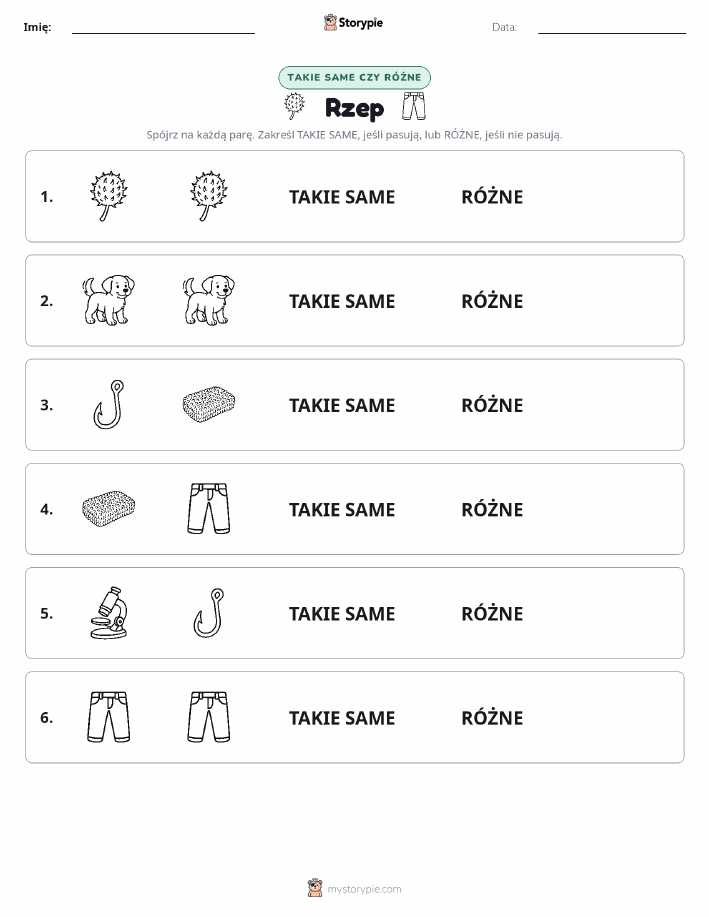This screenshot has height=917, width=709.
Task: Choose RÓŻNE for row 3
Action: coord(492,405)
